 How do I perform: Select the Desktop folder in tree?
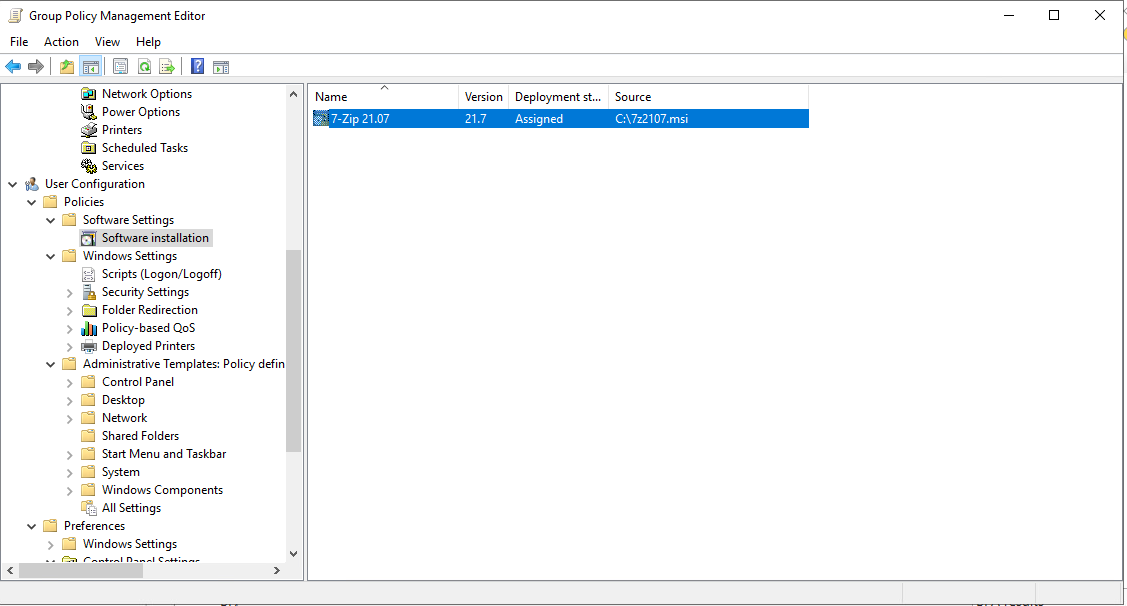point(123,400)
